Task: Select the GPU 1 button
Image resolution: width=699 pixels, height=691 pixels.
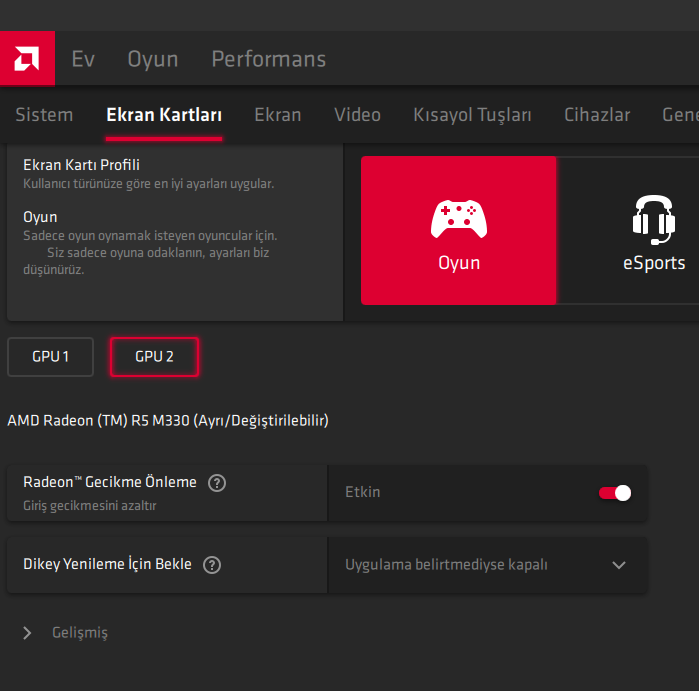Action: 50,357
